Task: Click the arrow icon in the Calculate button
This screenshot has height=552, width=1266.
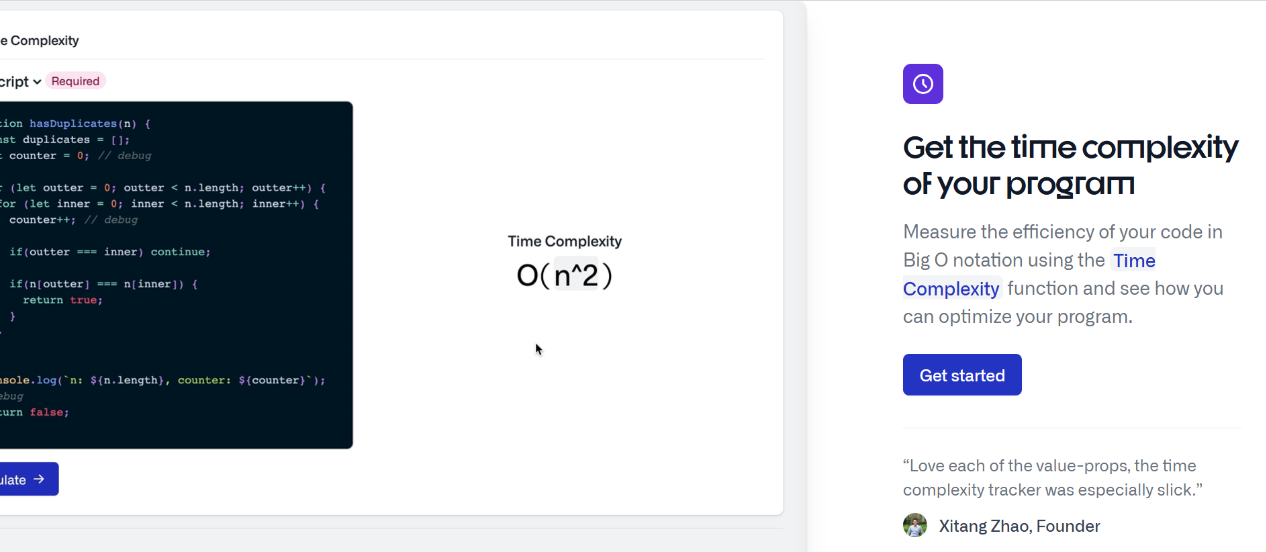Action: [39, 479]
